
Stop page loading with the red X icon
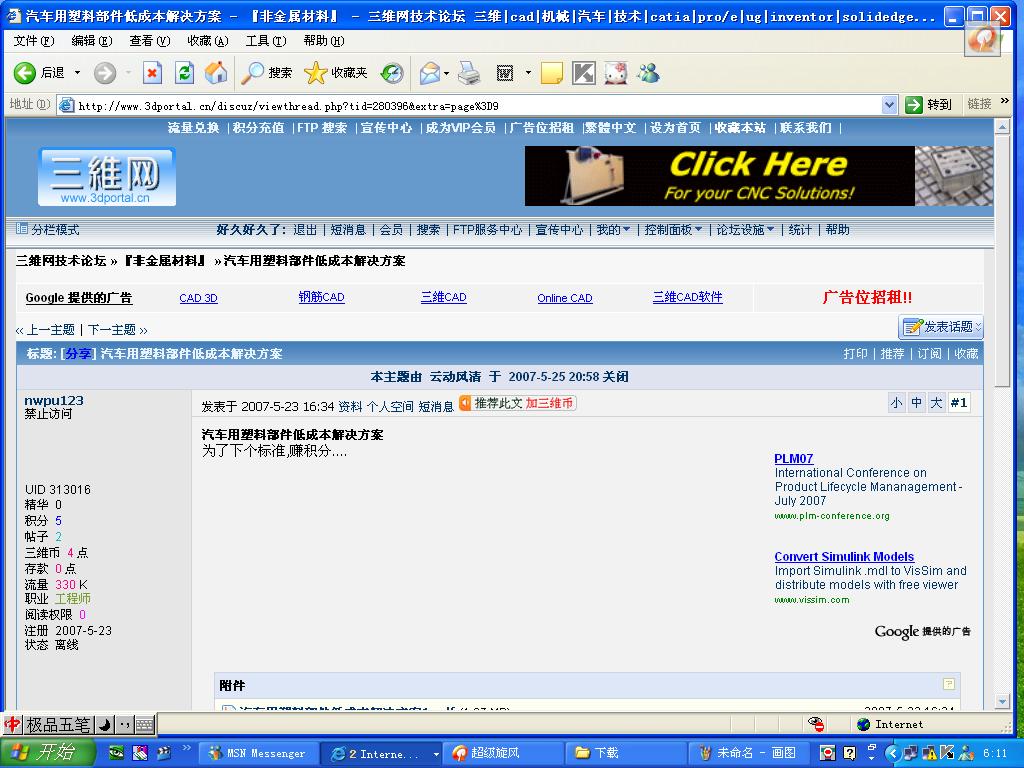click(x=152, y=72)
